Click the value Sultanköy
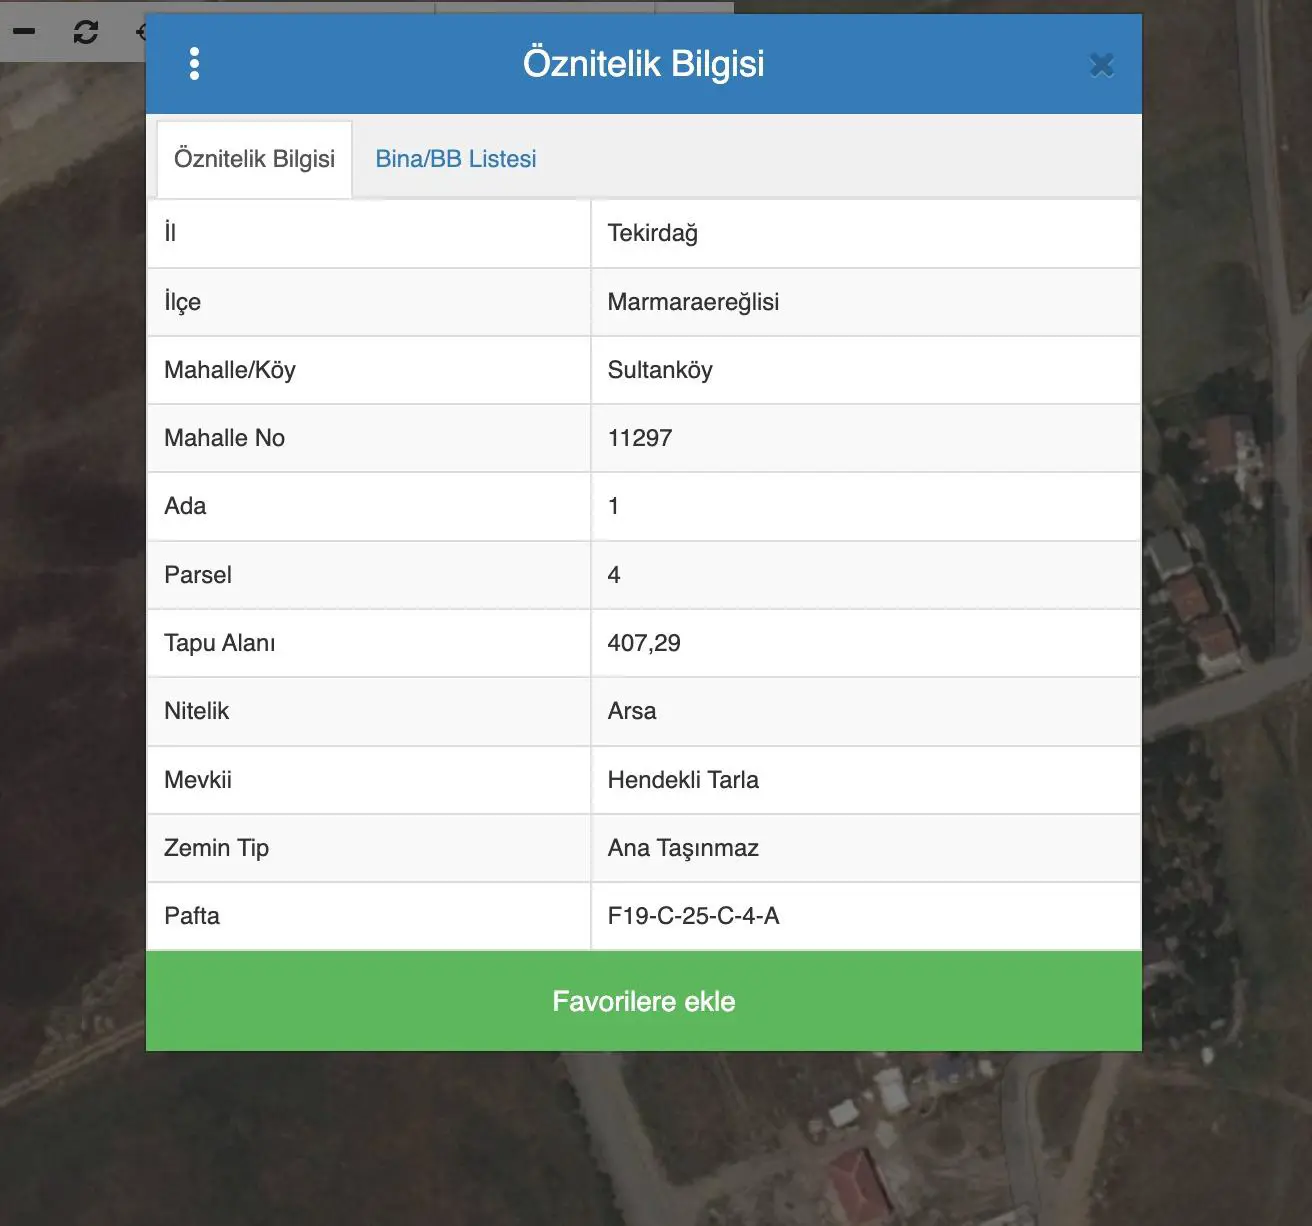 click(x=660, y=370)
